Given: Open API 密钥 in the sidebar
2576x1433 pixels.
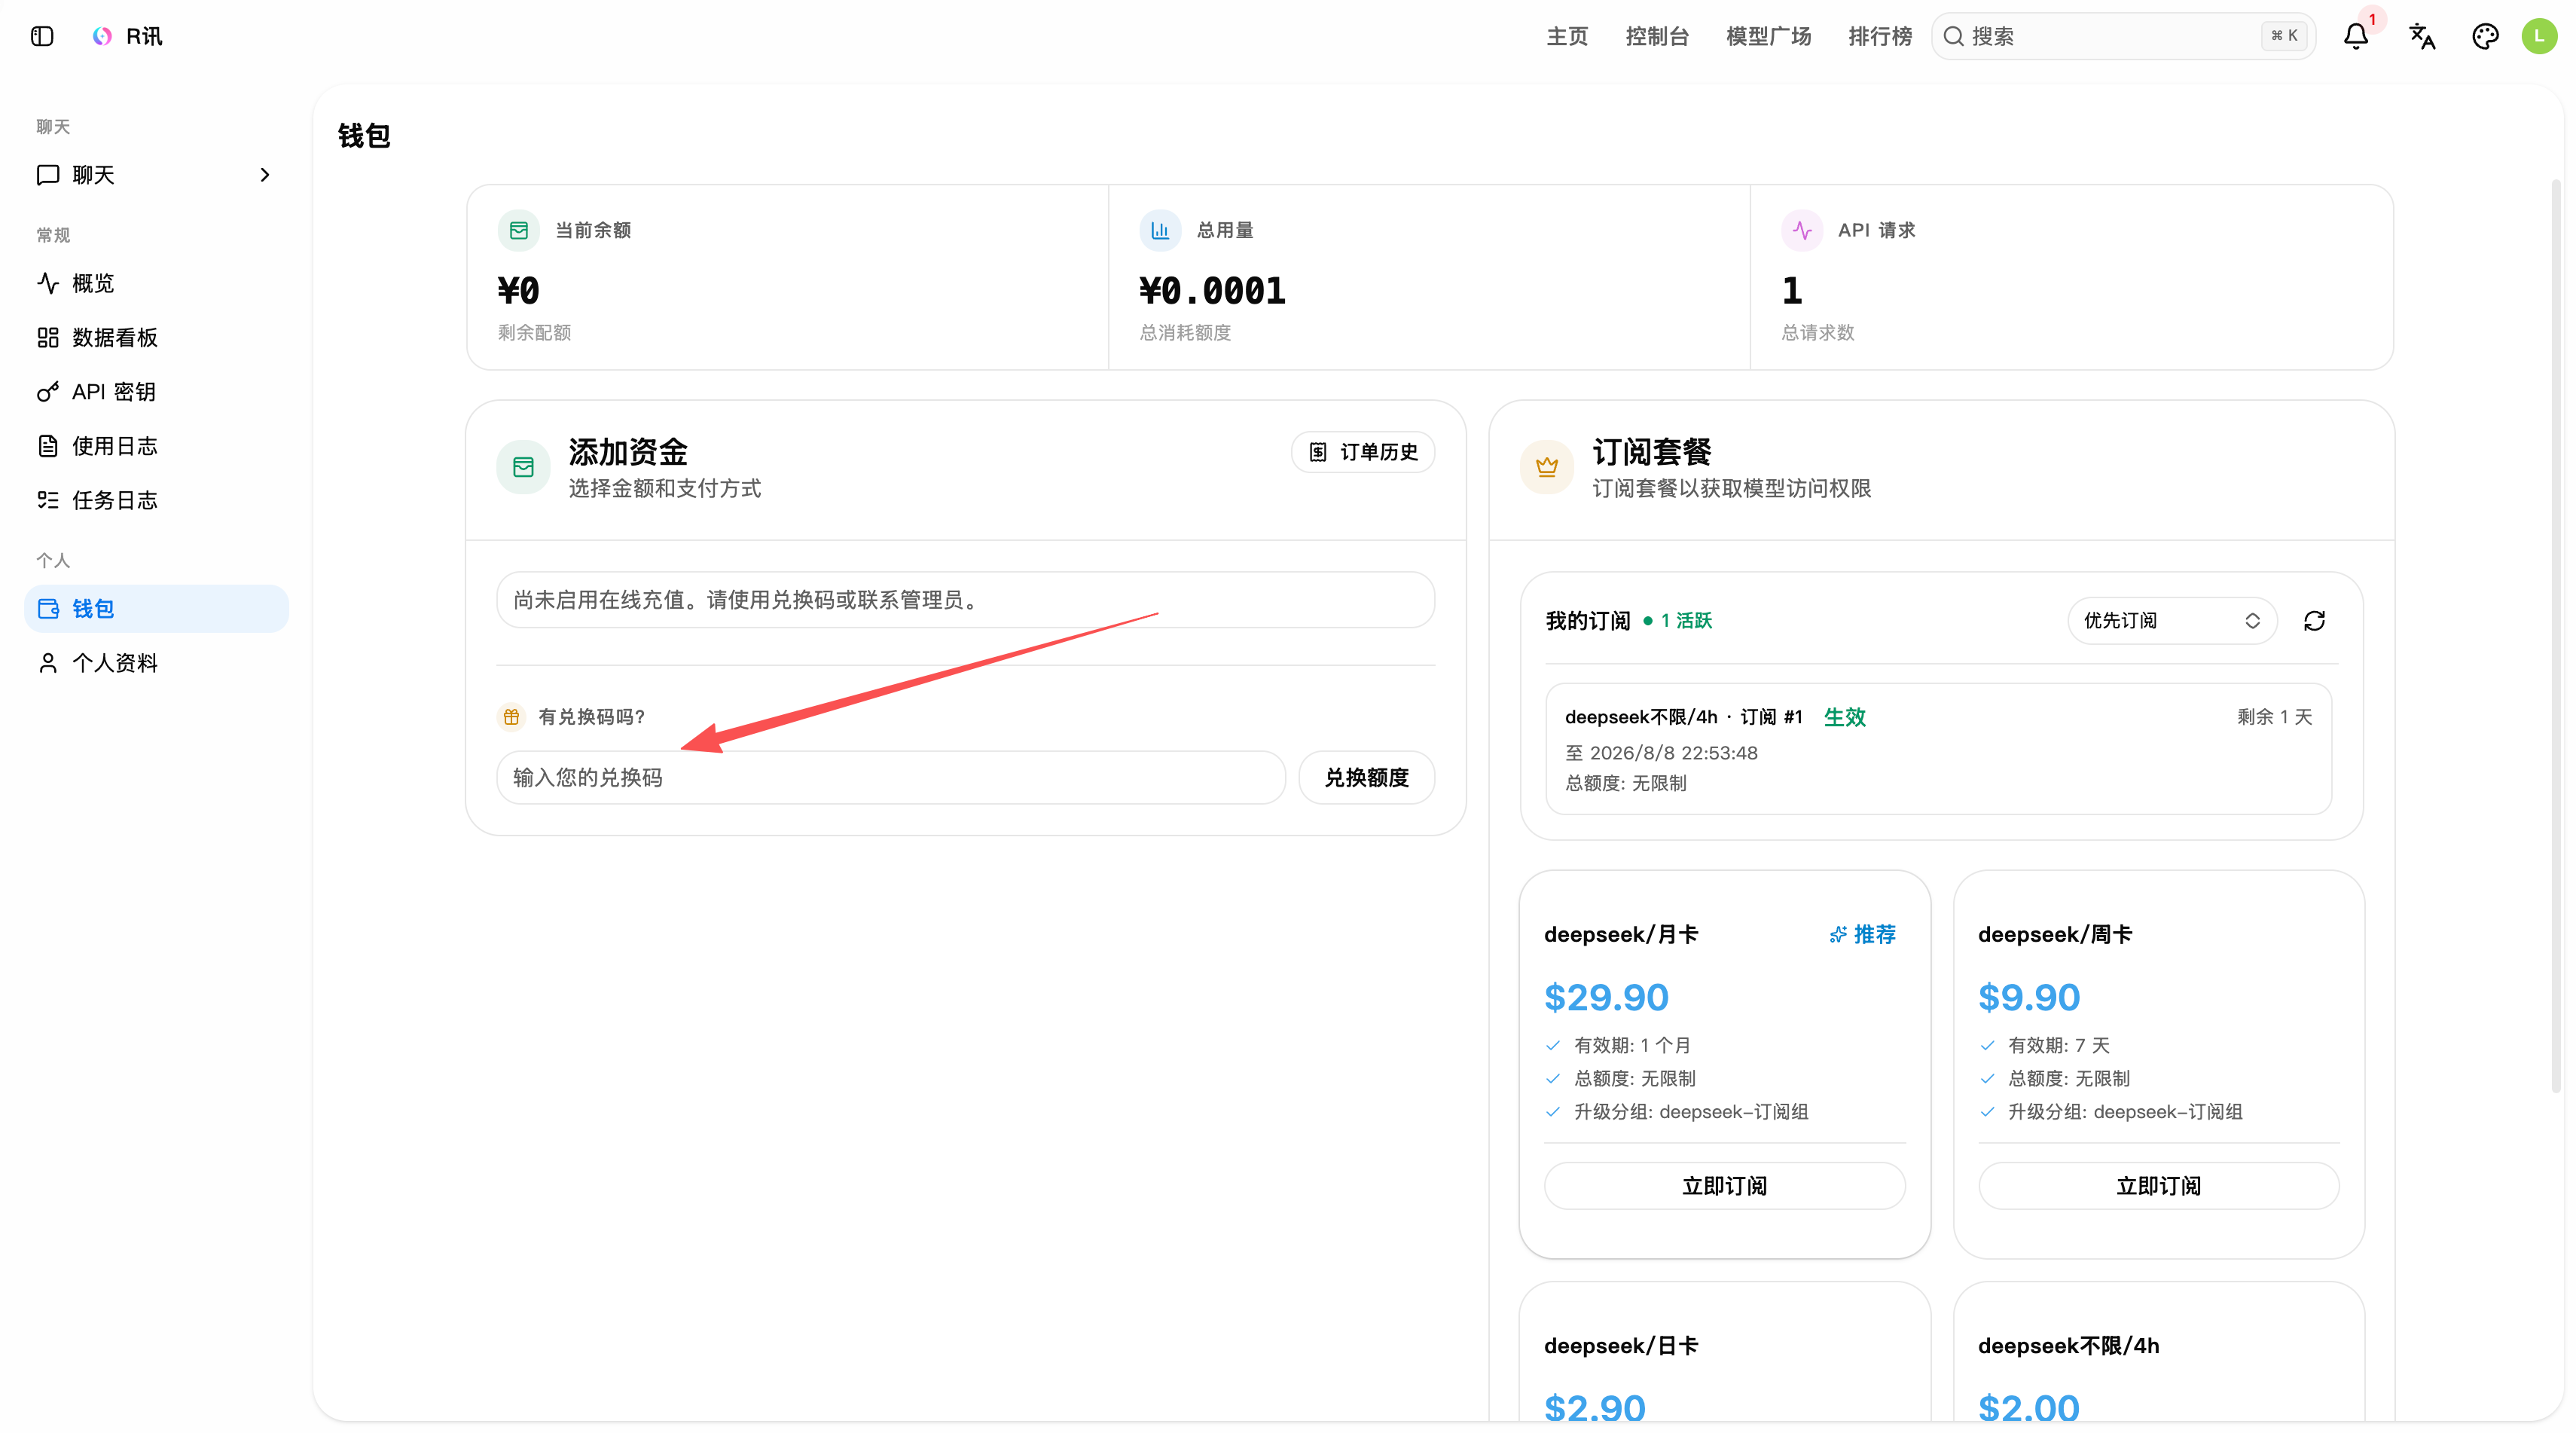Looking at the screenshot, I should tap(156, 392).
